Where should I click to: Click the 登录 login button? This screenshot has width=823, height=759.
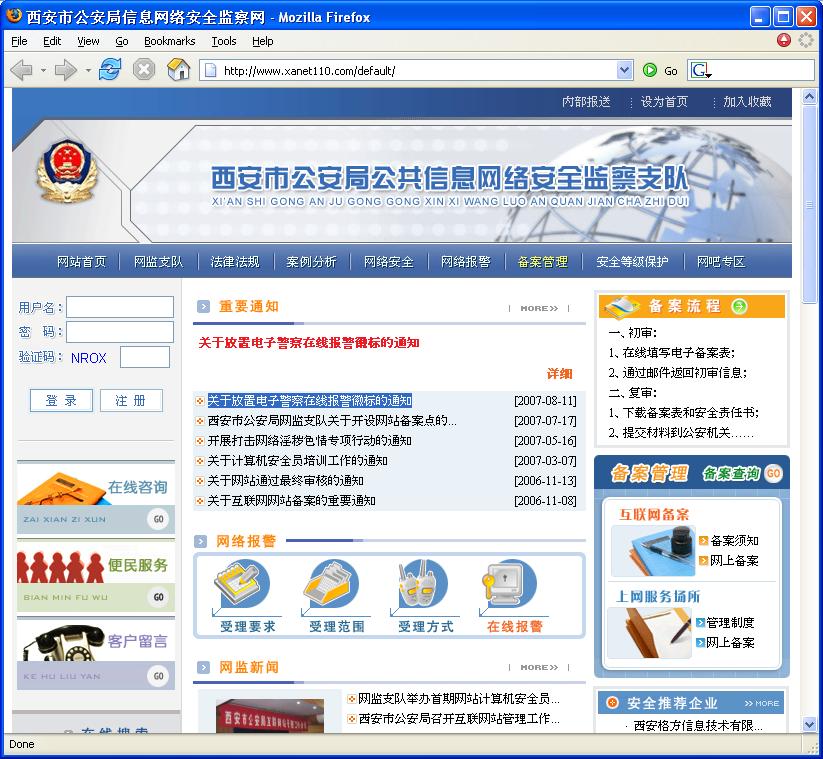[61, 401]
